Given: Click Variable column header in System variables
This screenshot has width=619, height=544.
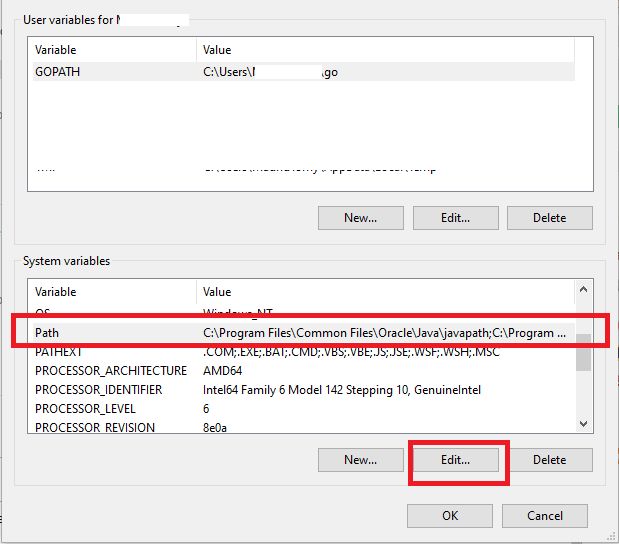Looking at the screenshot, I should (114, 292).
